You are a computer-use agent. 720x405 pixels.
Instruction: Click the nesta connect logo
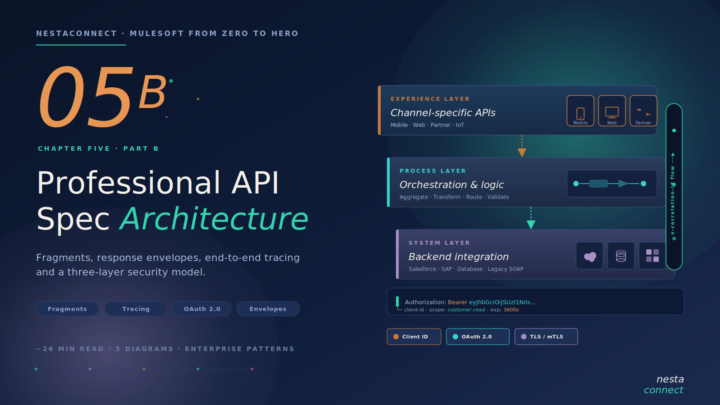click(x=664, y=384)
